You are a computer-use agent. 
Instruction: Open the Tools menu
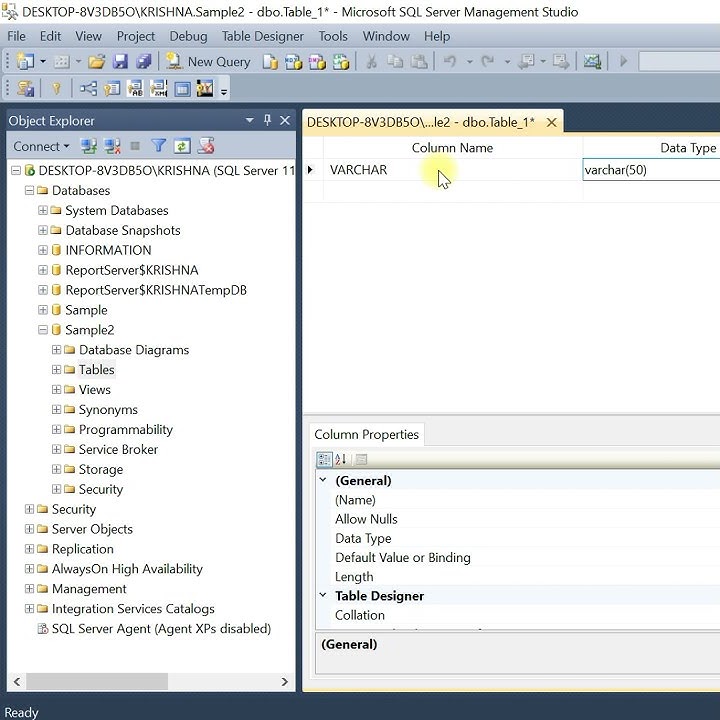coord(333,36)
